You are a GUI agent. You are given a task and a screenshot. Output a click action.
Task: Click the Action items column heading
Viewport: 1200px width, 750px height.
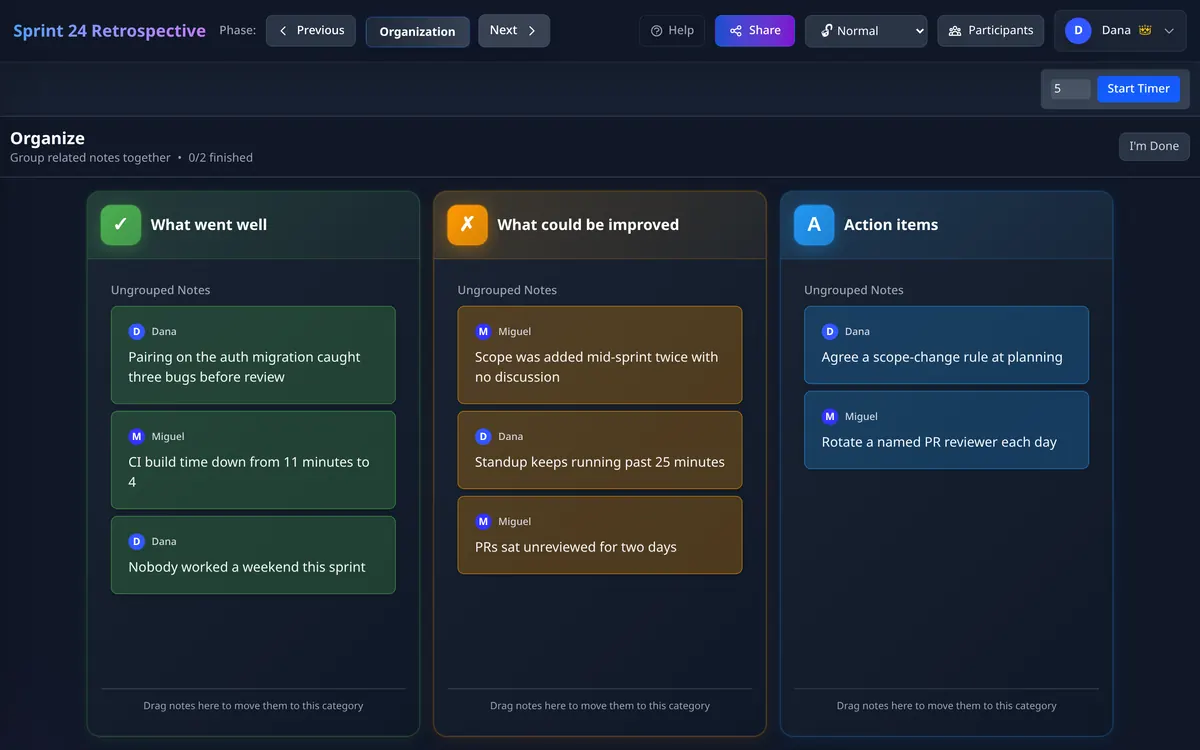[891, 225]
